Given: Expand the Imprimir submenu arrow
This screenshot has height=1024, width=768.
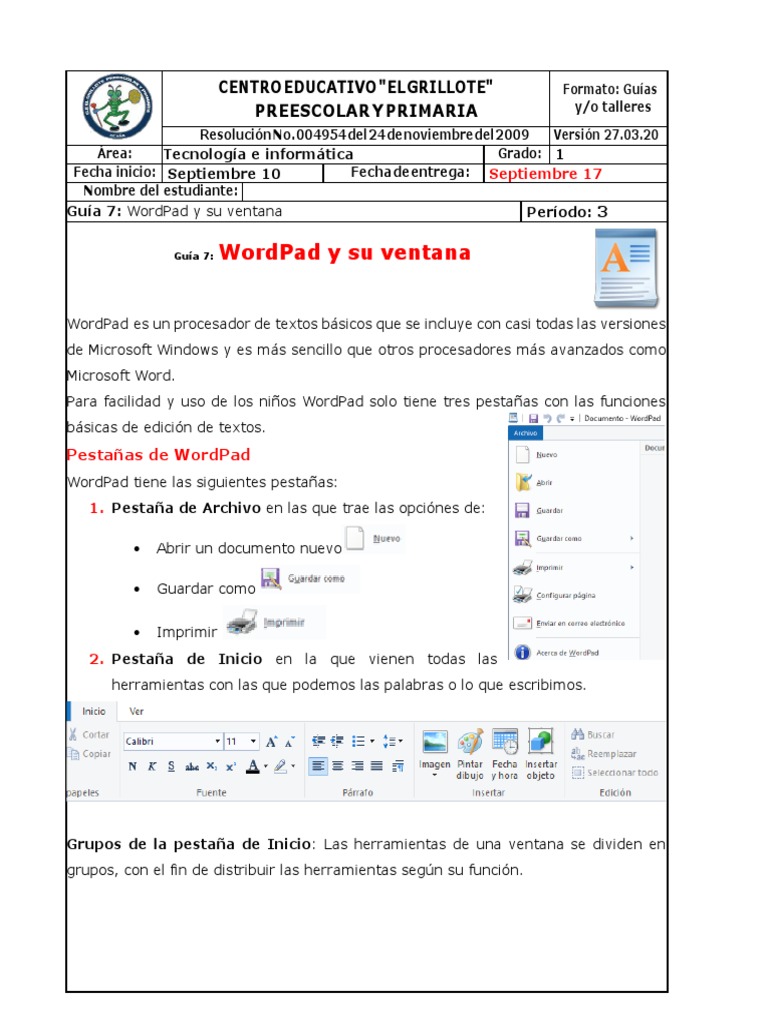Looking at the screenshot, I should click(632, 568).
